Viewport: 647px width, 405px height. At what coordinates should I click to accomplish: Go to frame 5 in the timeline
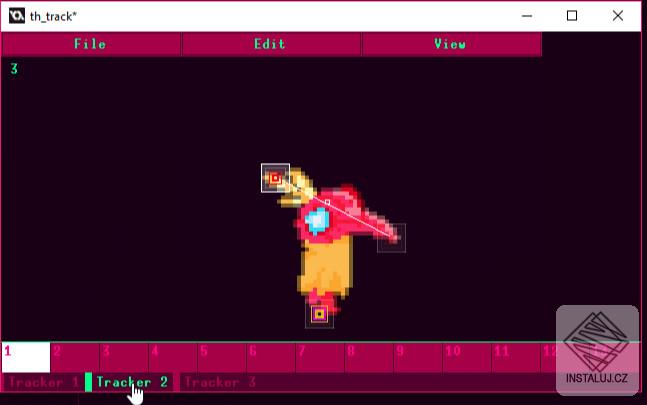tap(222, 357)
